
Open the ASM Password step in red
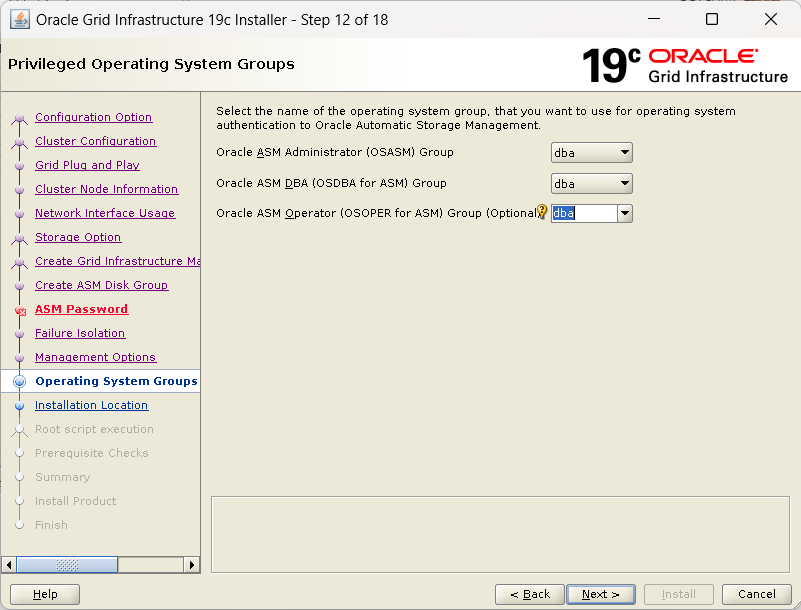tap(81, 309)
